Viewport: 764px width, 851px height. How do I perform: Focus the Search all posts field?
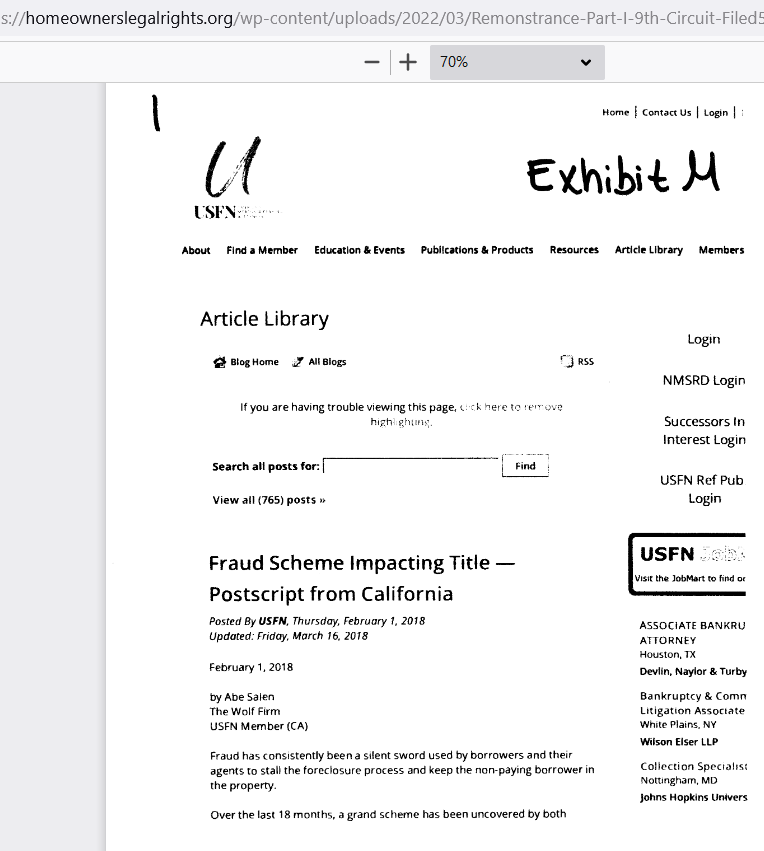[x=411, y=466]
